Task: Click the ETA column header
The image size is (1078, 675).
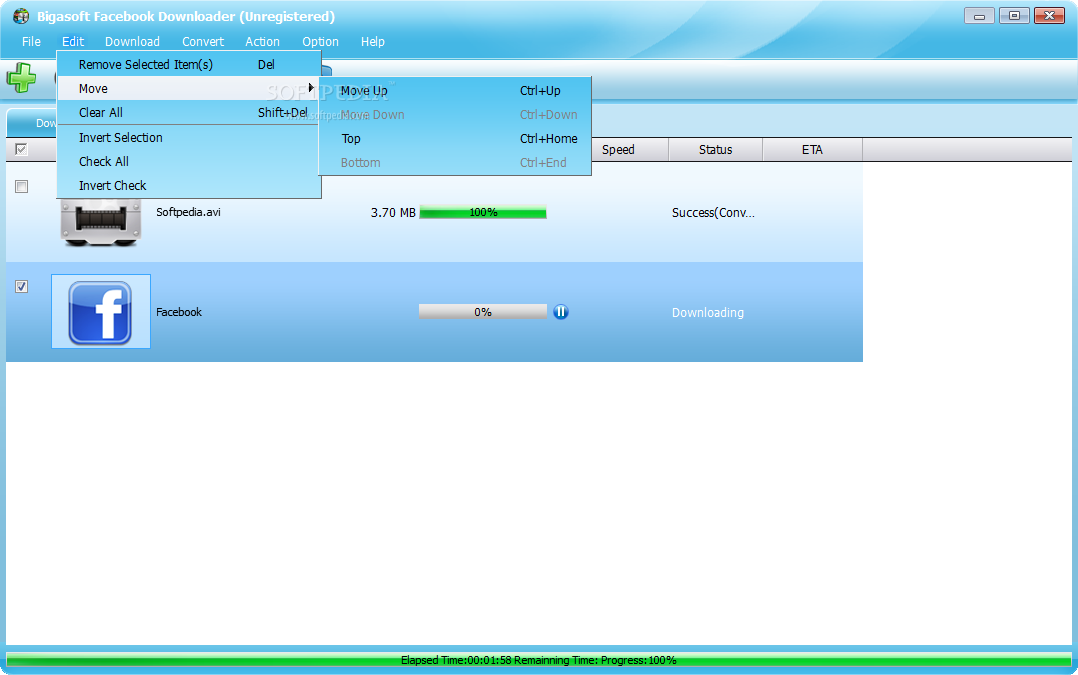Action: pyautogui.click(x=813, y=149)
